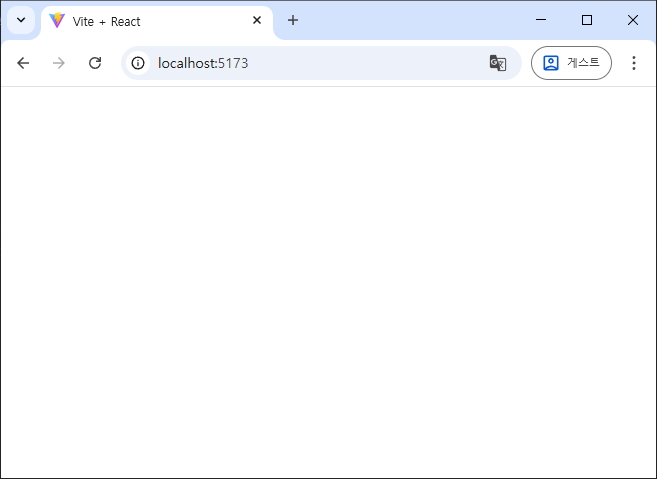The image size is (657, 479).
Task: View site information for localhost
Action: click(x=138, y=63)
